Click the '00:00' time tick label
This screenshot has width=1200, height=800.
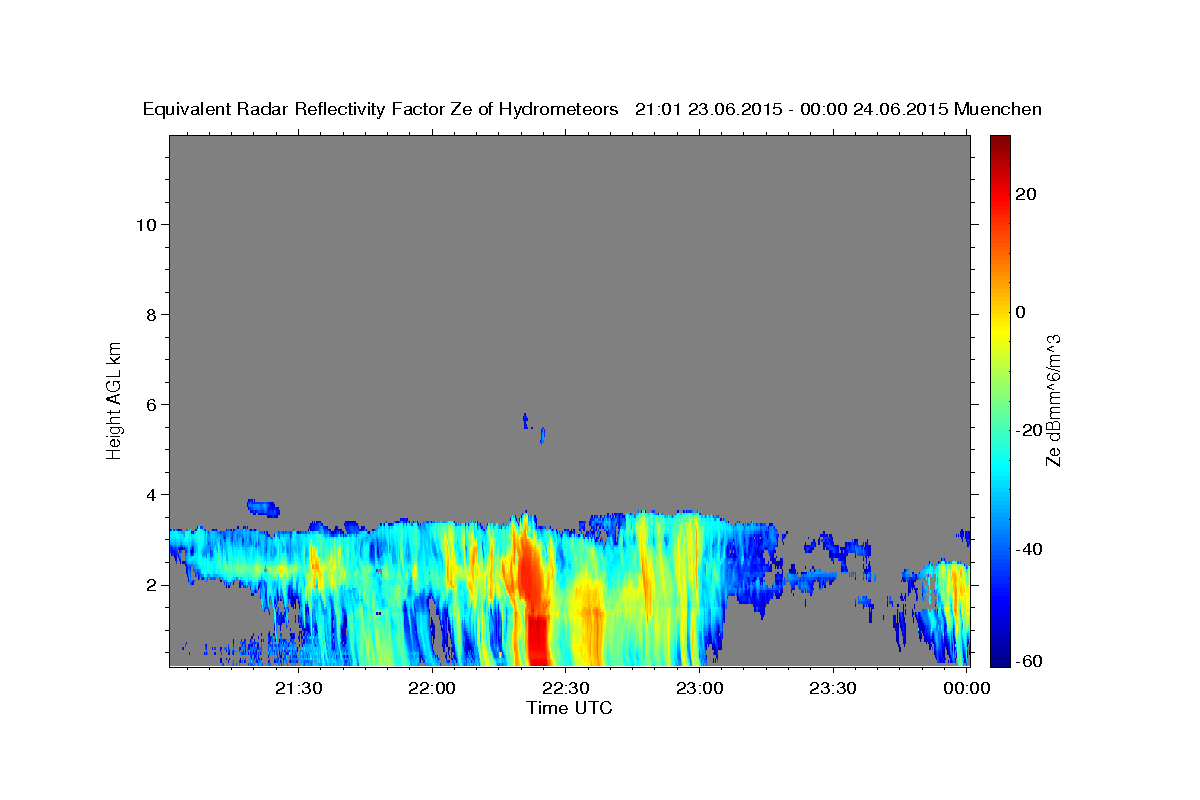point(966,688)
